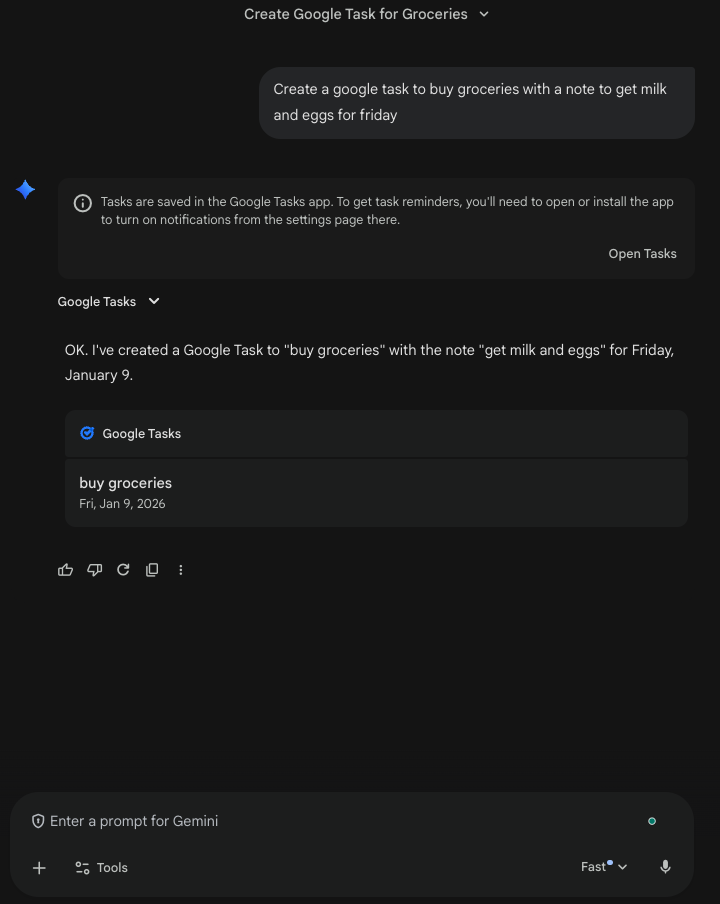Click the Google Tasks icon in the card

pos(88,433)
